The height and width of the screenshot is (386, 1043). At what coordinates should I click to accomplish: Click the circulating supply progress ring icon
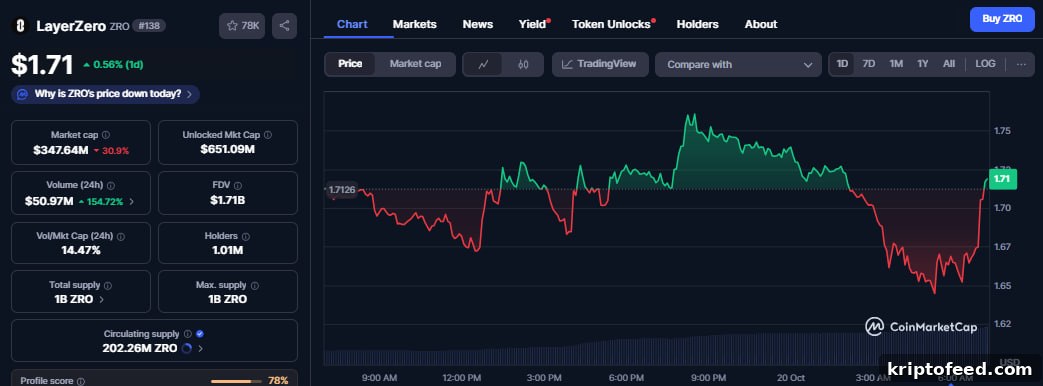pyautogui.click(x=186, y=348)
